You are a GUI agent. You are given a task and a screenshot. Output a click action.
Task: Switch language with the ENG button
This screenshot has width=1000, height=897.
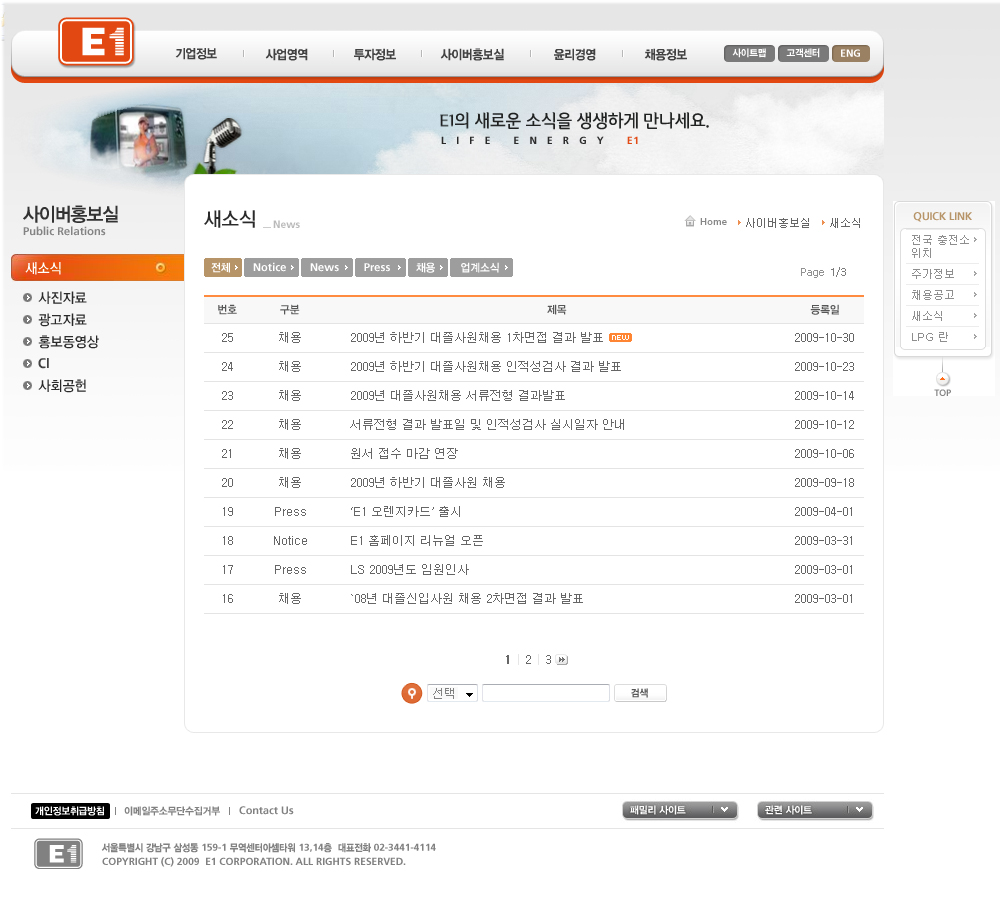(x=850, y=53)
